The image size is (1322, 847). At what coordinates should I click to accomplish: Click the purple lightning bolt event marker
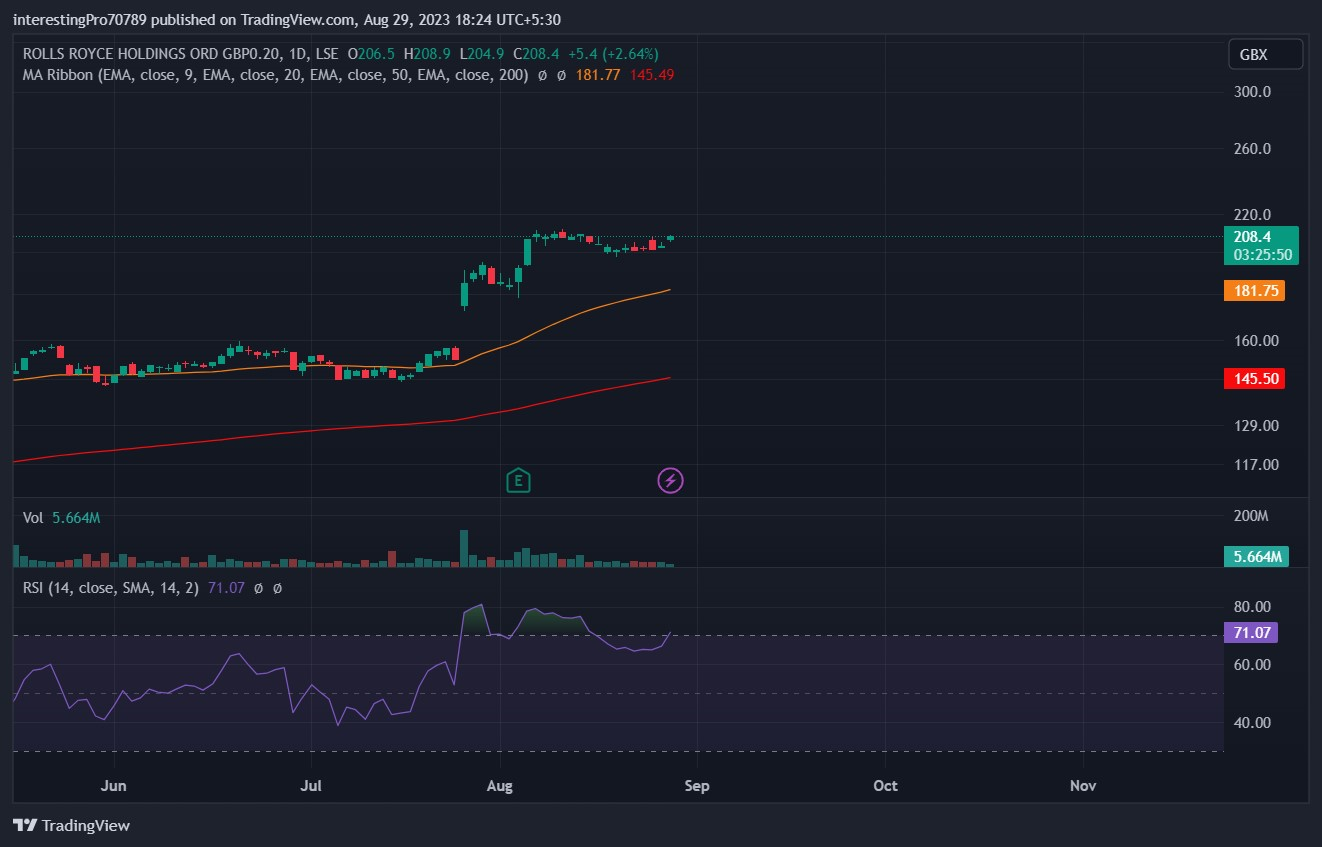(670, 481)
